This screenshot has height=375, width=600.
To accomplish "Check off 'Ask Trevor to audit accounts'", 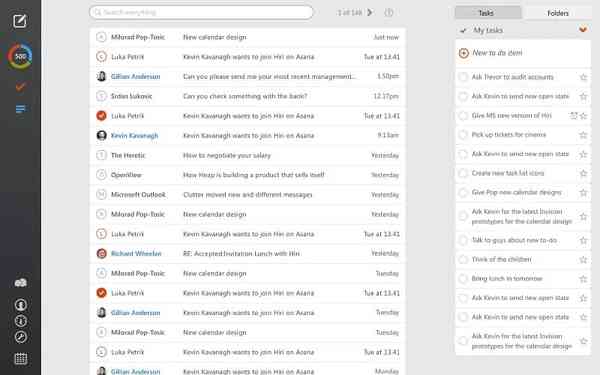I will (463, 77).
